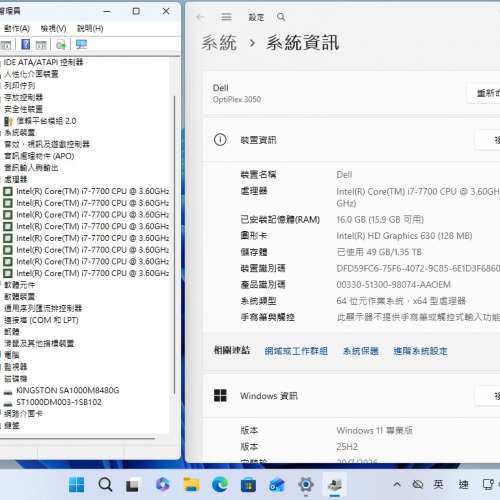Select the 鍵盤 node

12,425
